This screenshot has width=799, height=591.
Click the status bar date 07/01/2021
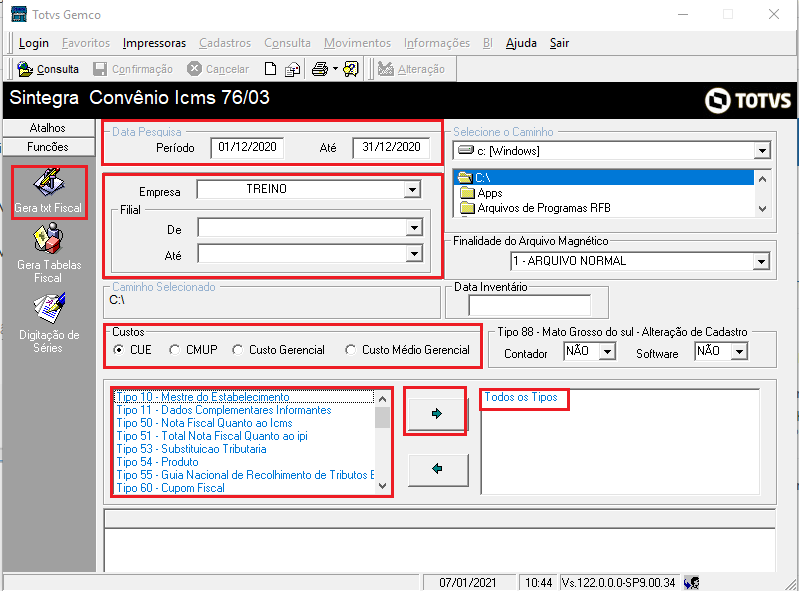pos(468,582)
